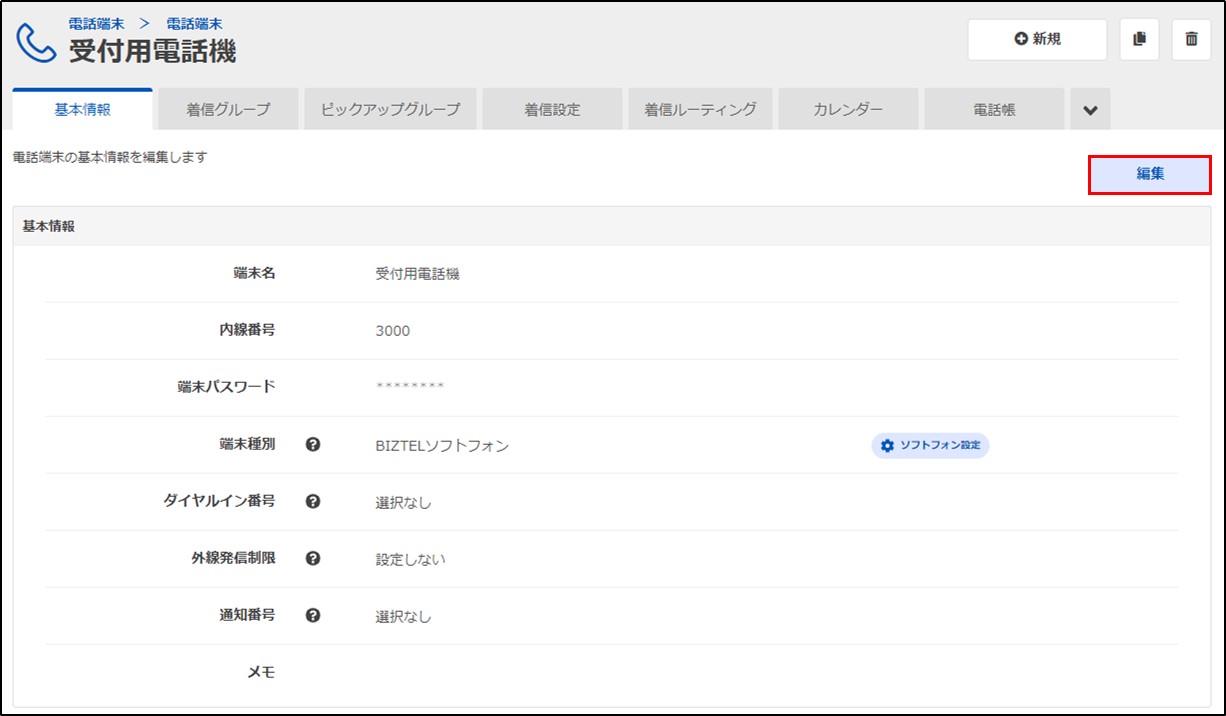Screen dimensions: 1226x716
Task: Click the 新規 create button
Action: pyautogui.click(x=1037, y=40)
